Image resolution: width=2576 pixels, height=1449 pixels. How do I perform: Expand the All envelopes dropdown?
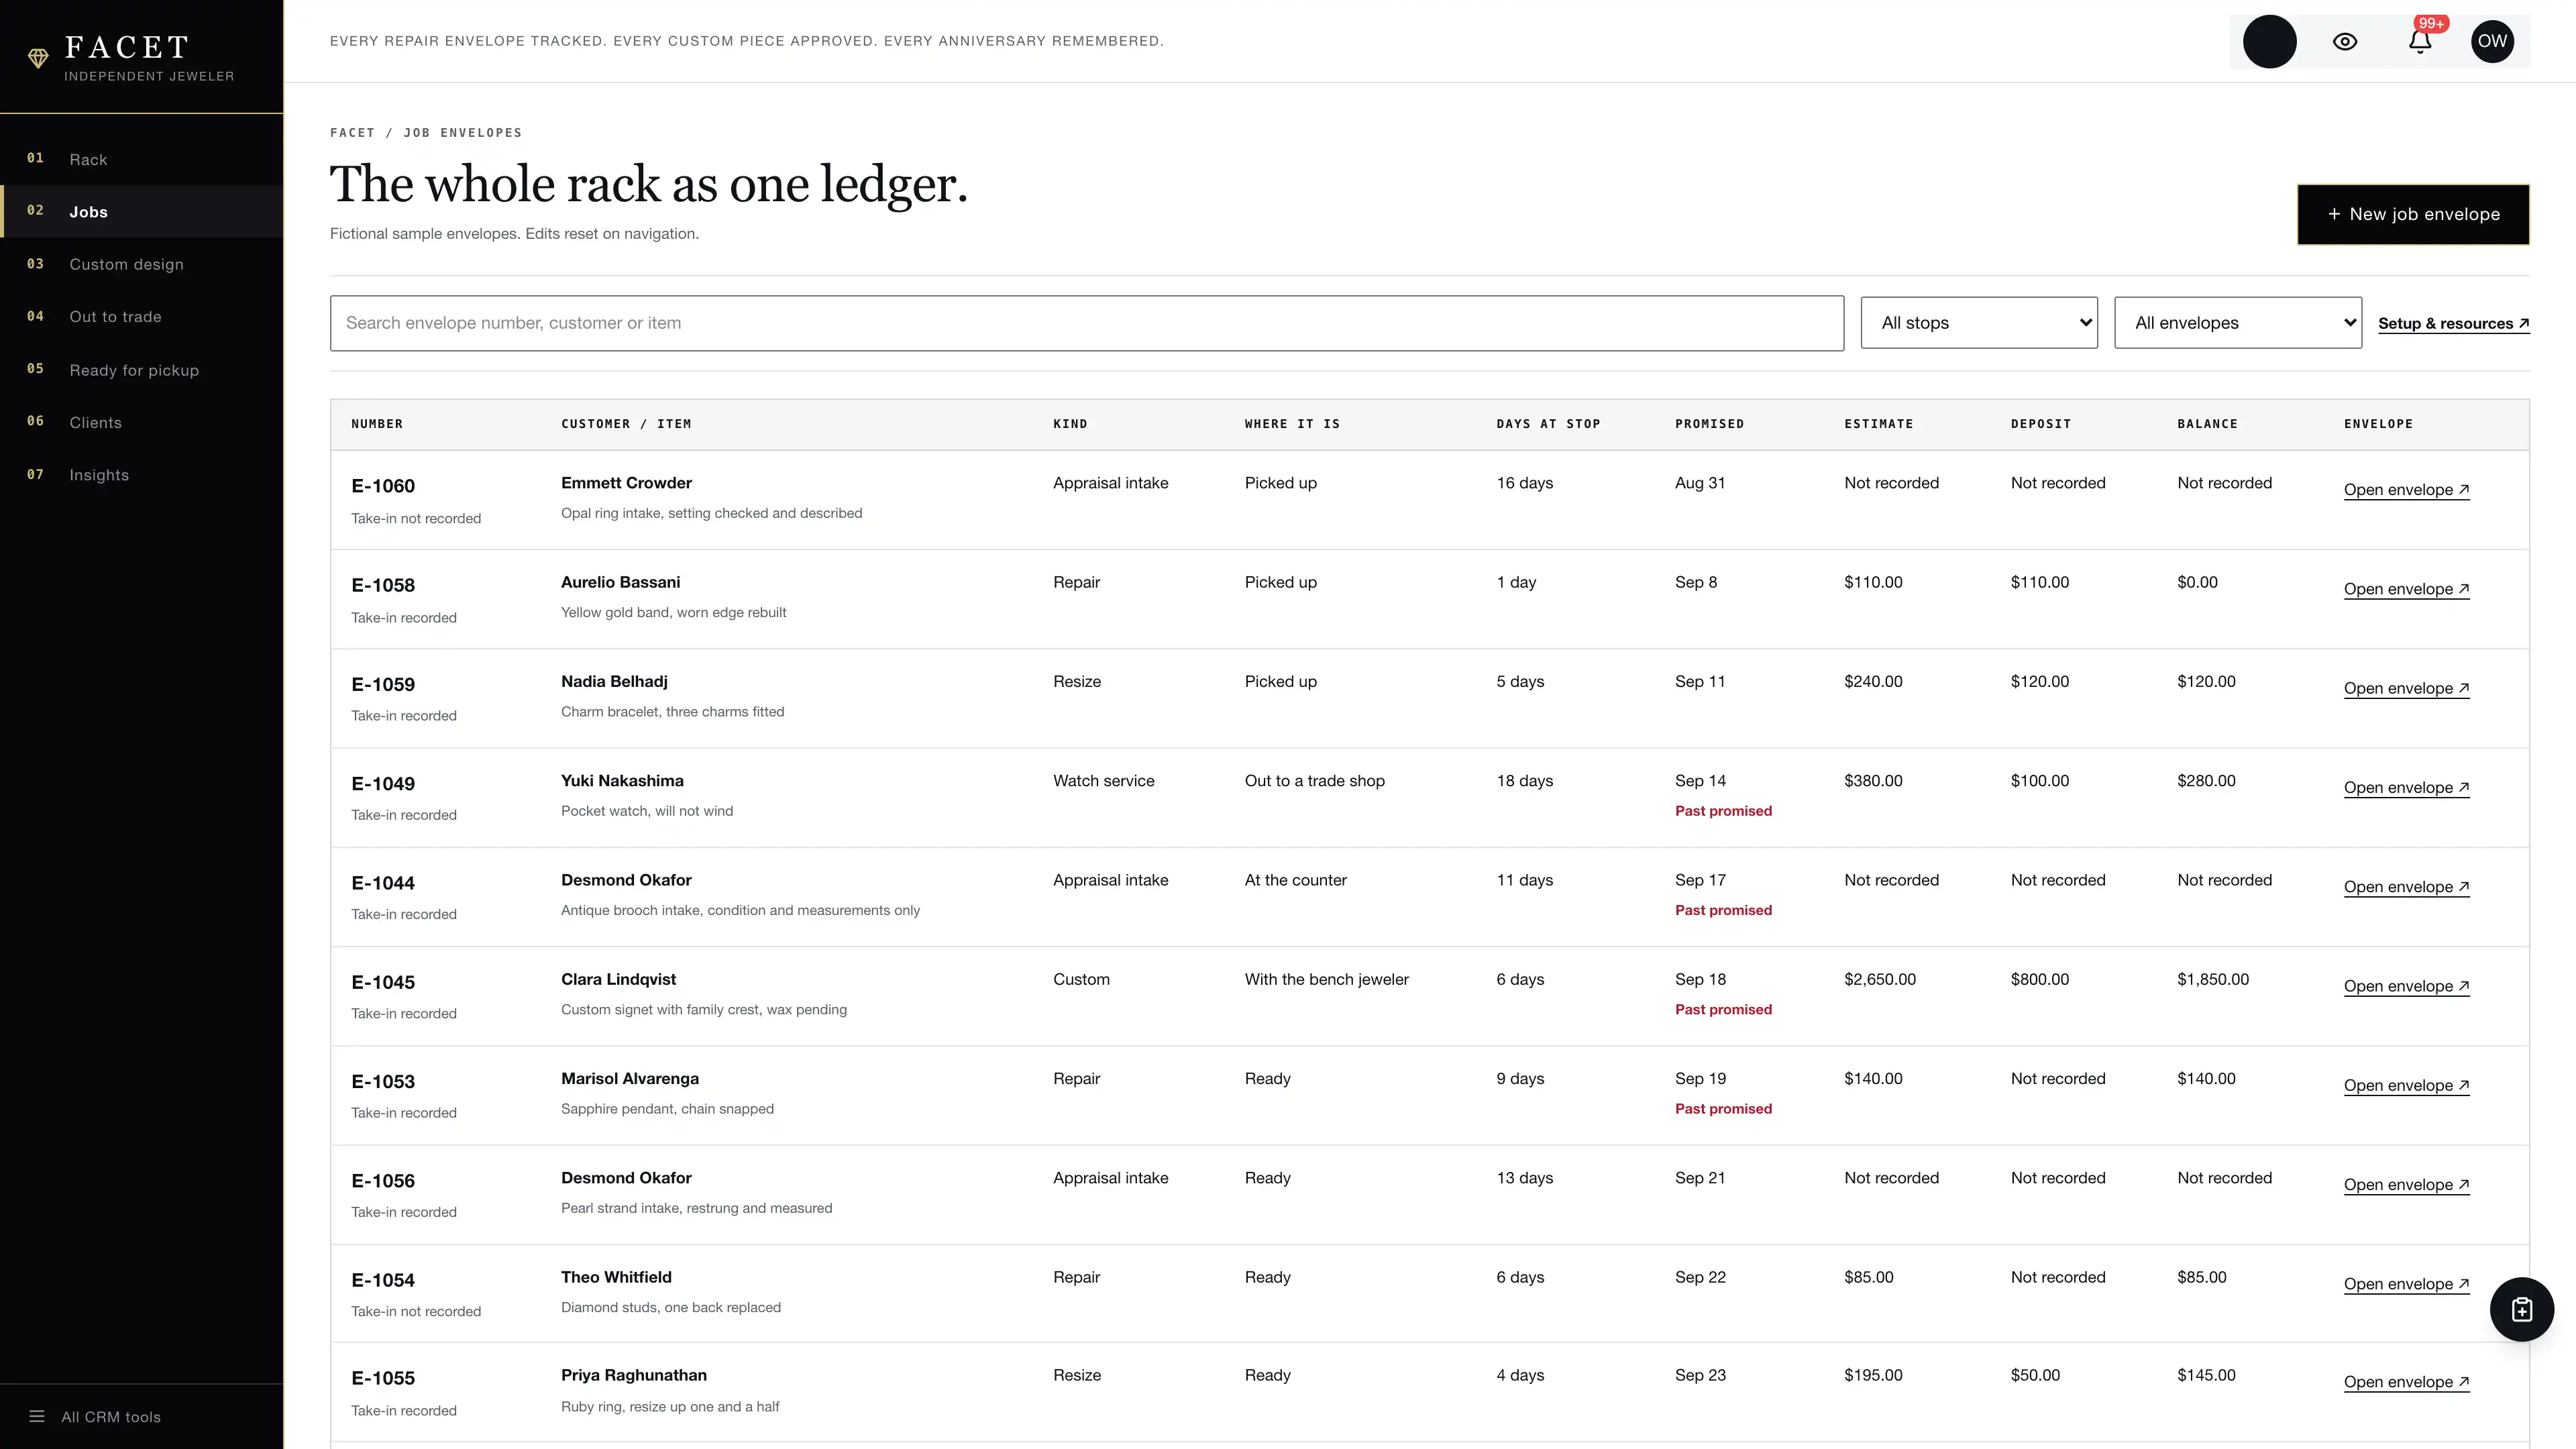click(2238, 323)
